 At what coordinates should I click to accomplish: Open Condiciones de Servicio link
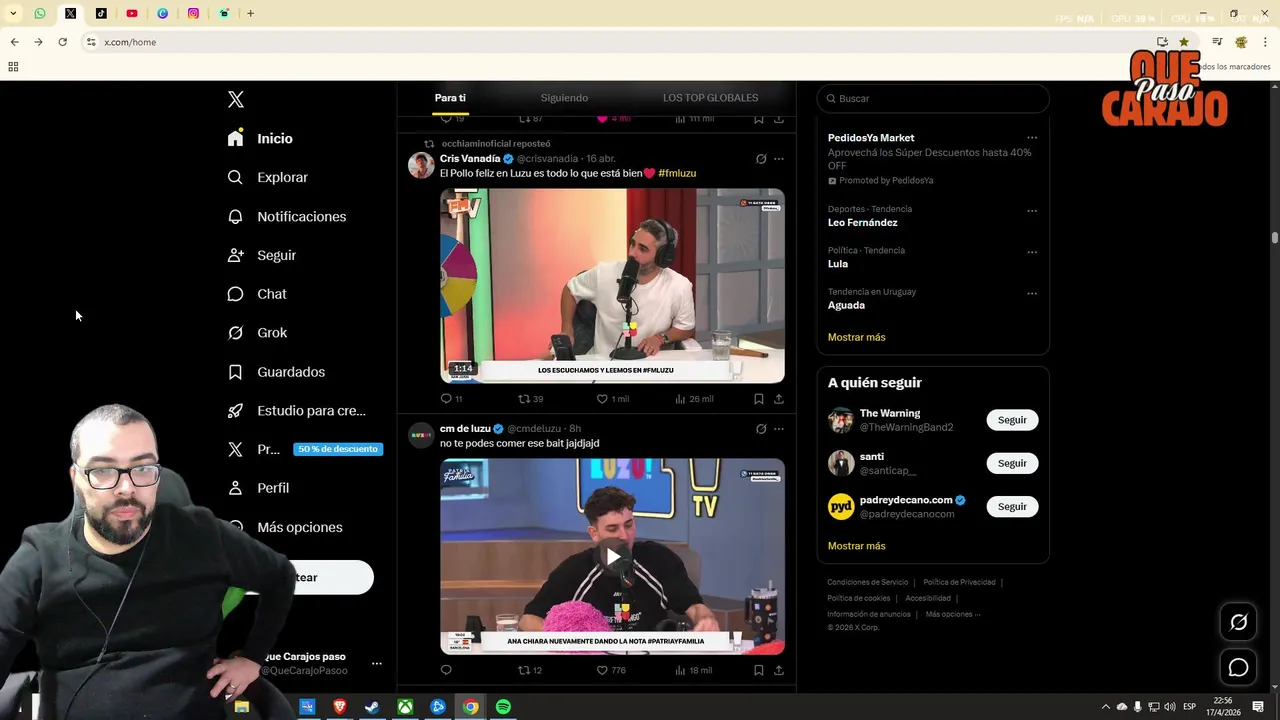click(868, 582)
